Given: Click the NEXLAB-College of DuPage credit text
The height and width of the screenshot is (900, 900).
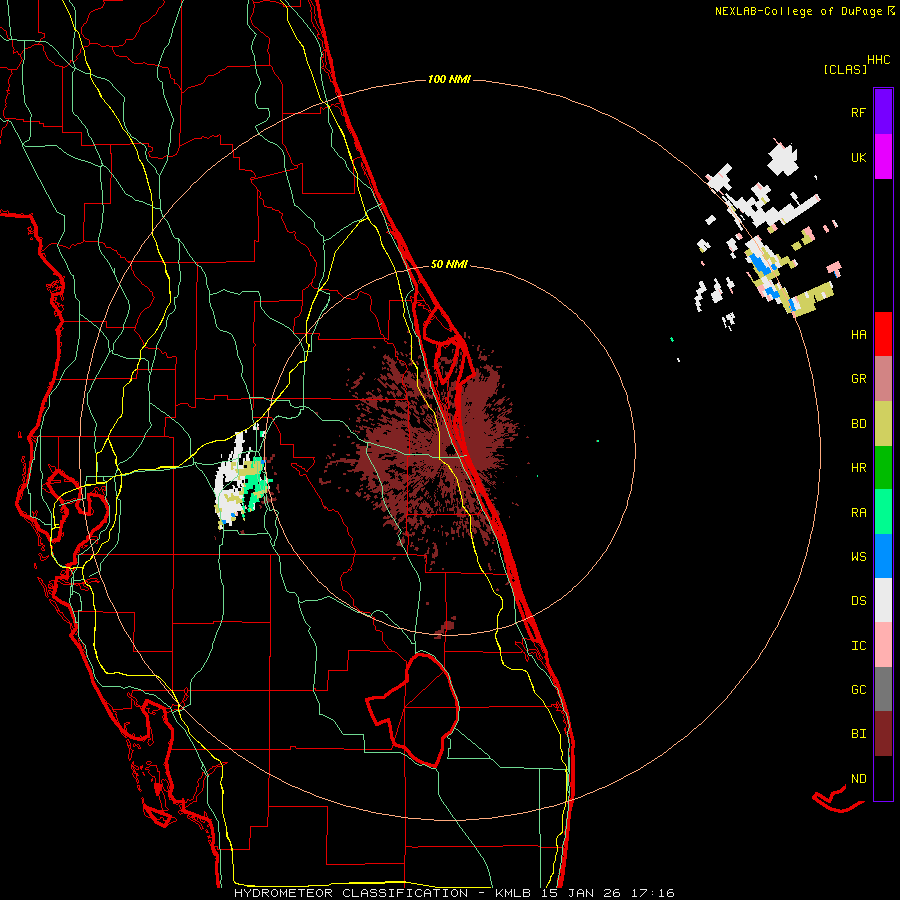Looking at the screenshot, I should (798, 11).
